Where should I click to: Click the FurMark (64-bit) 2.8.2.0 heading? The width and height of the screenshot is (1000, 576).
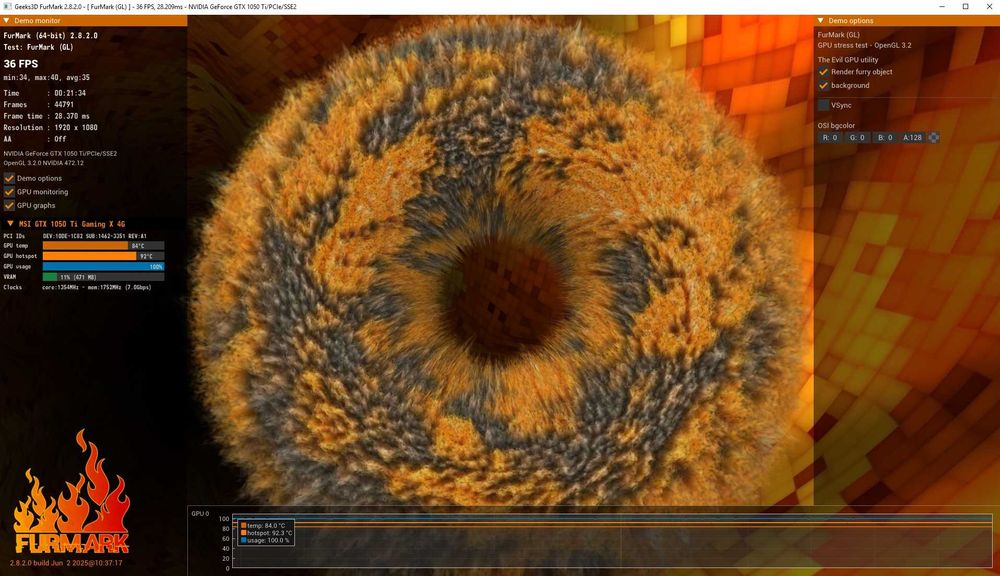tap(50, 36)
